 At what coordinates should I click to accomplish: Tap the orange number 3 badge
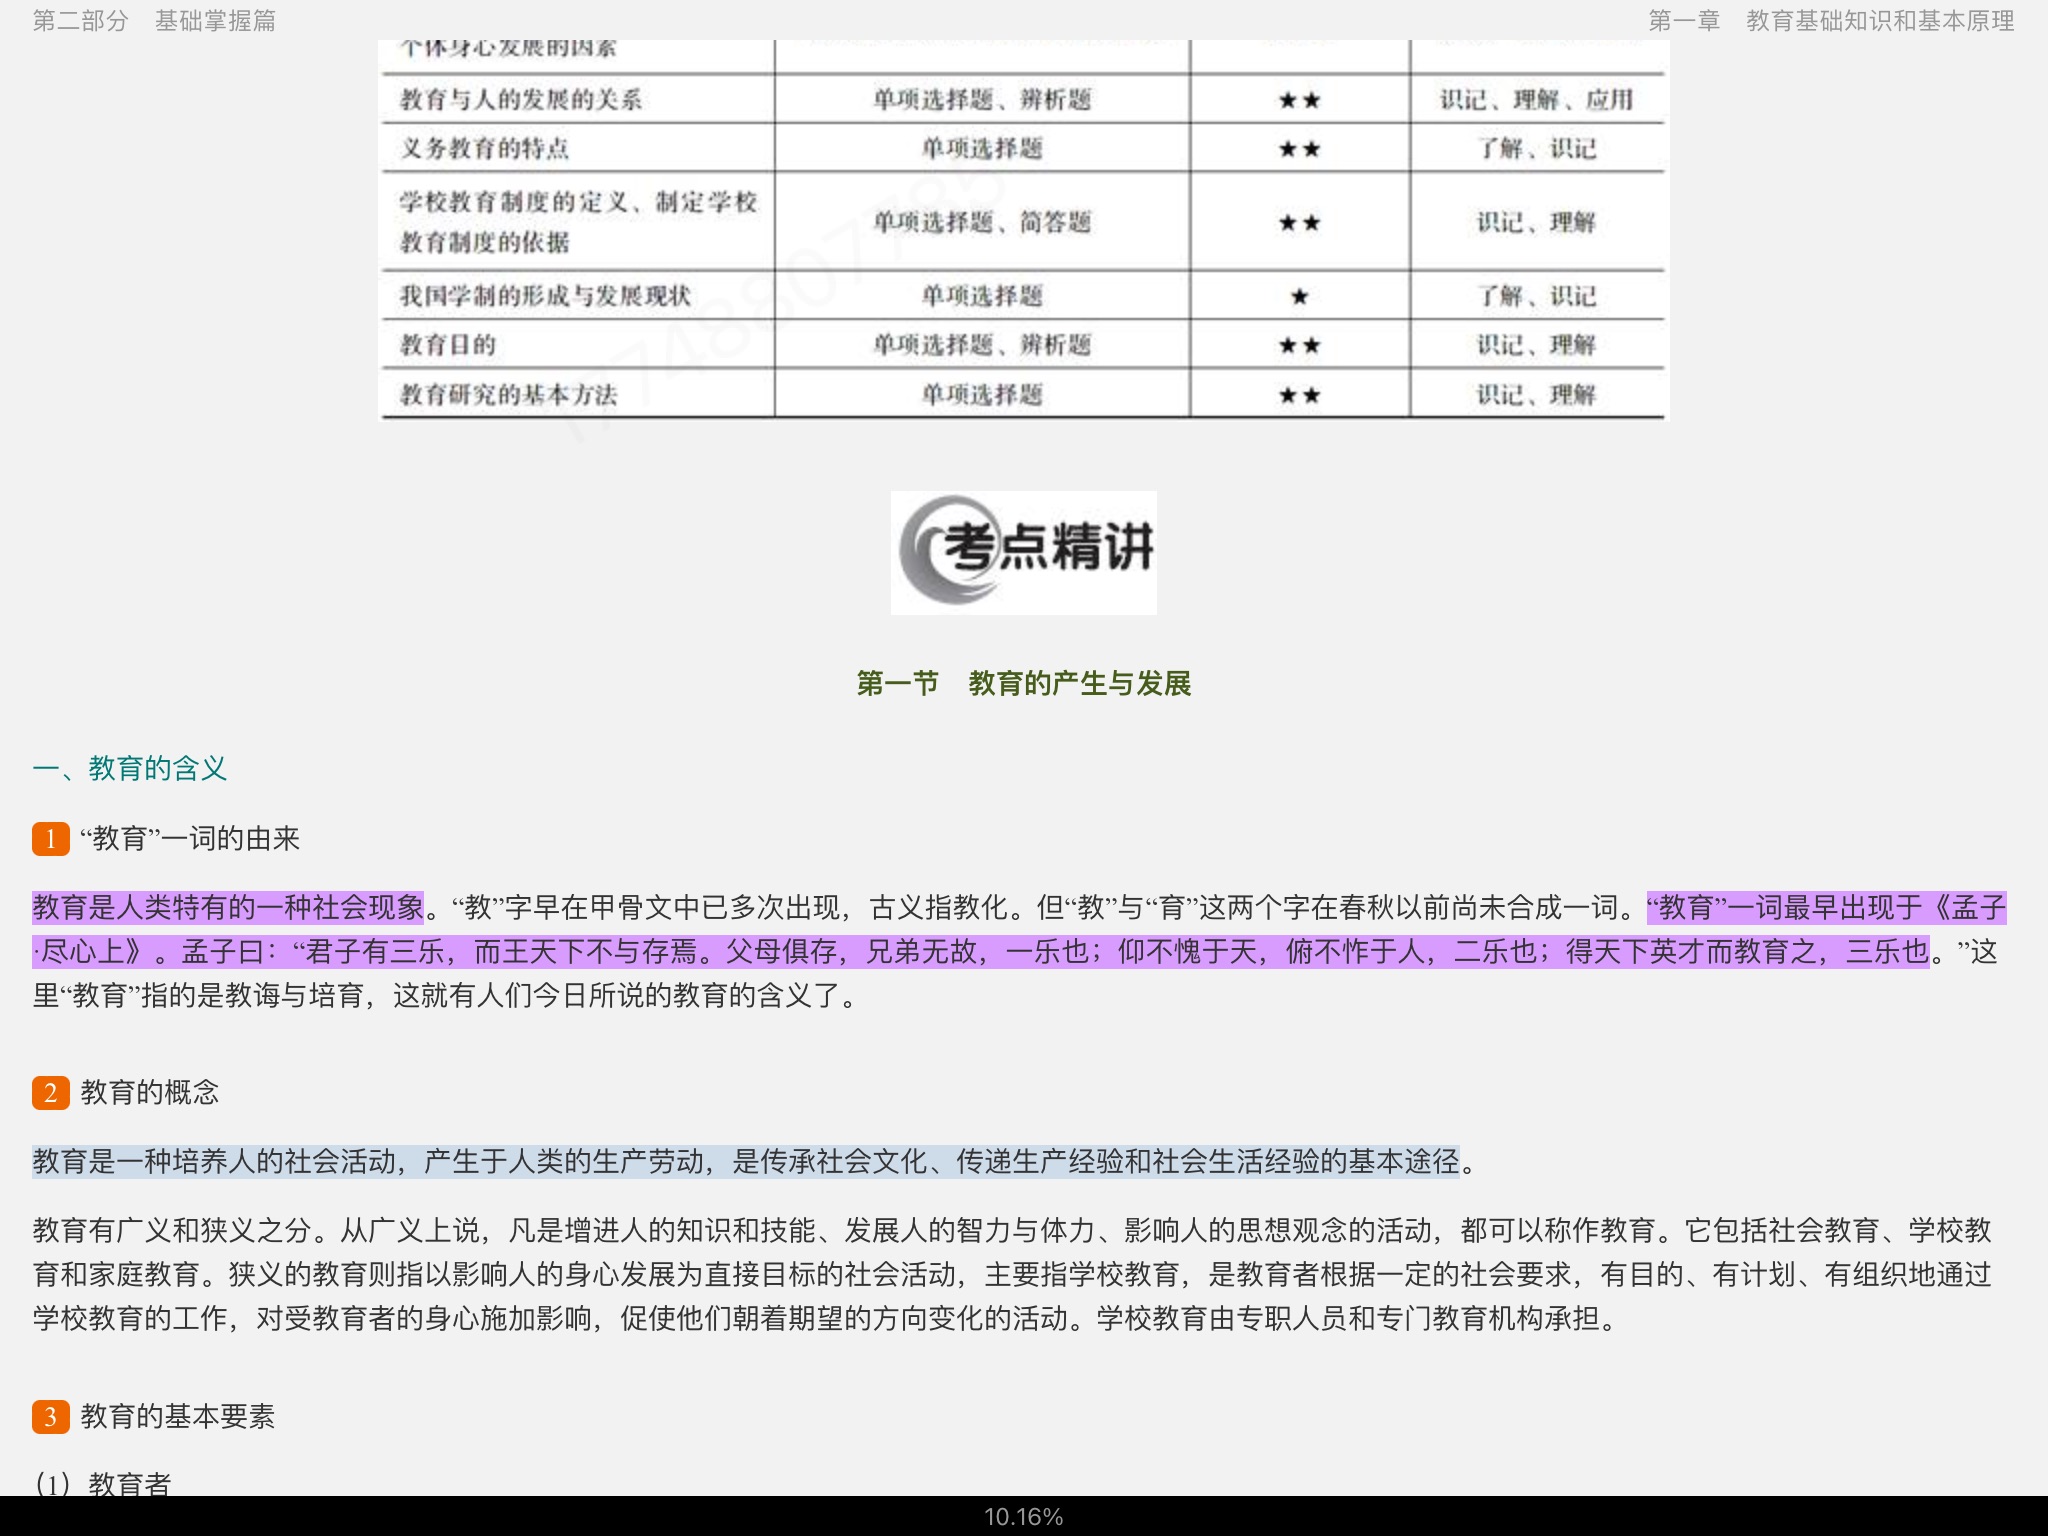[x=51, y=1416]
